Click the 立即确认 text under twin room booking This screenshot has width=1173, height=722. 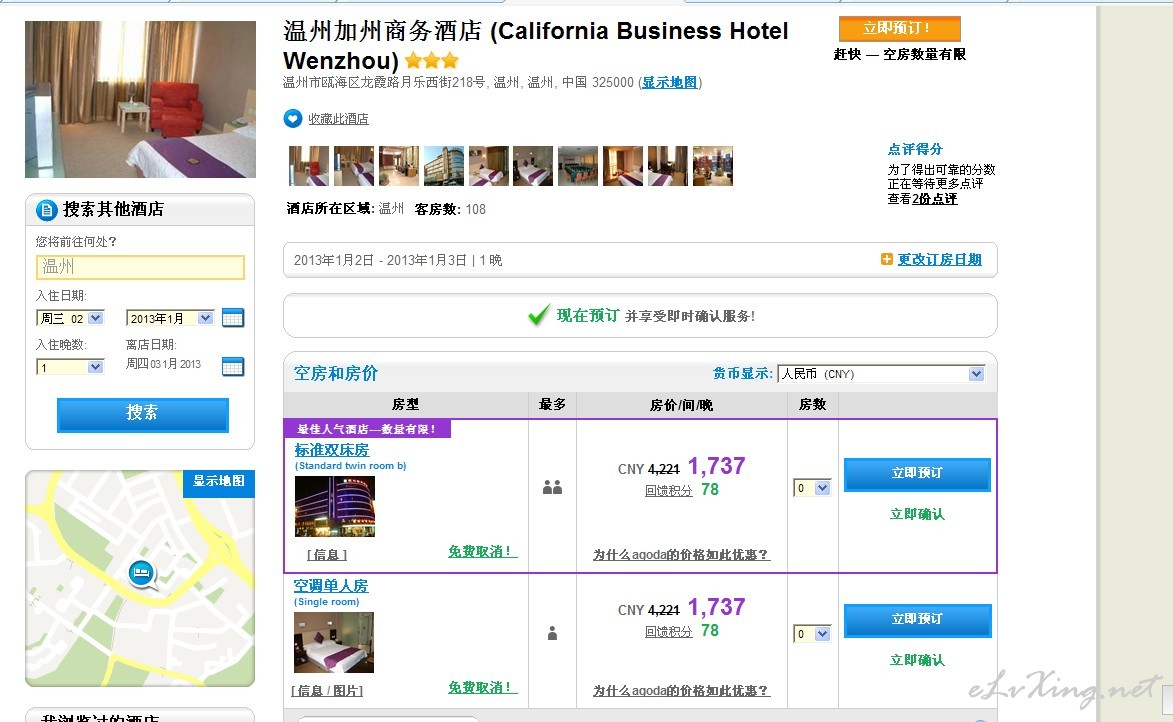[917, 514]
